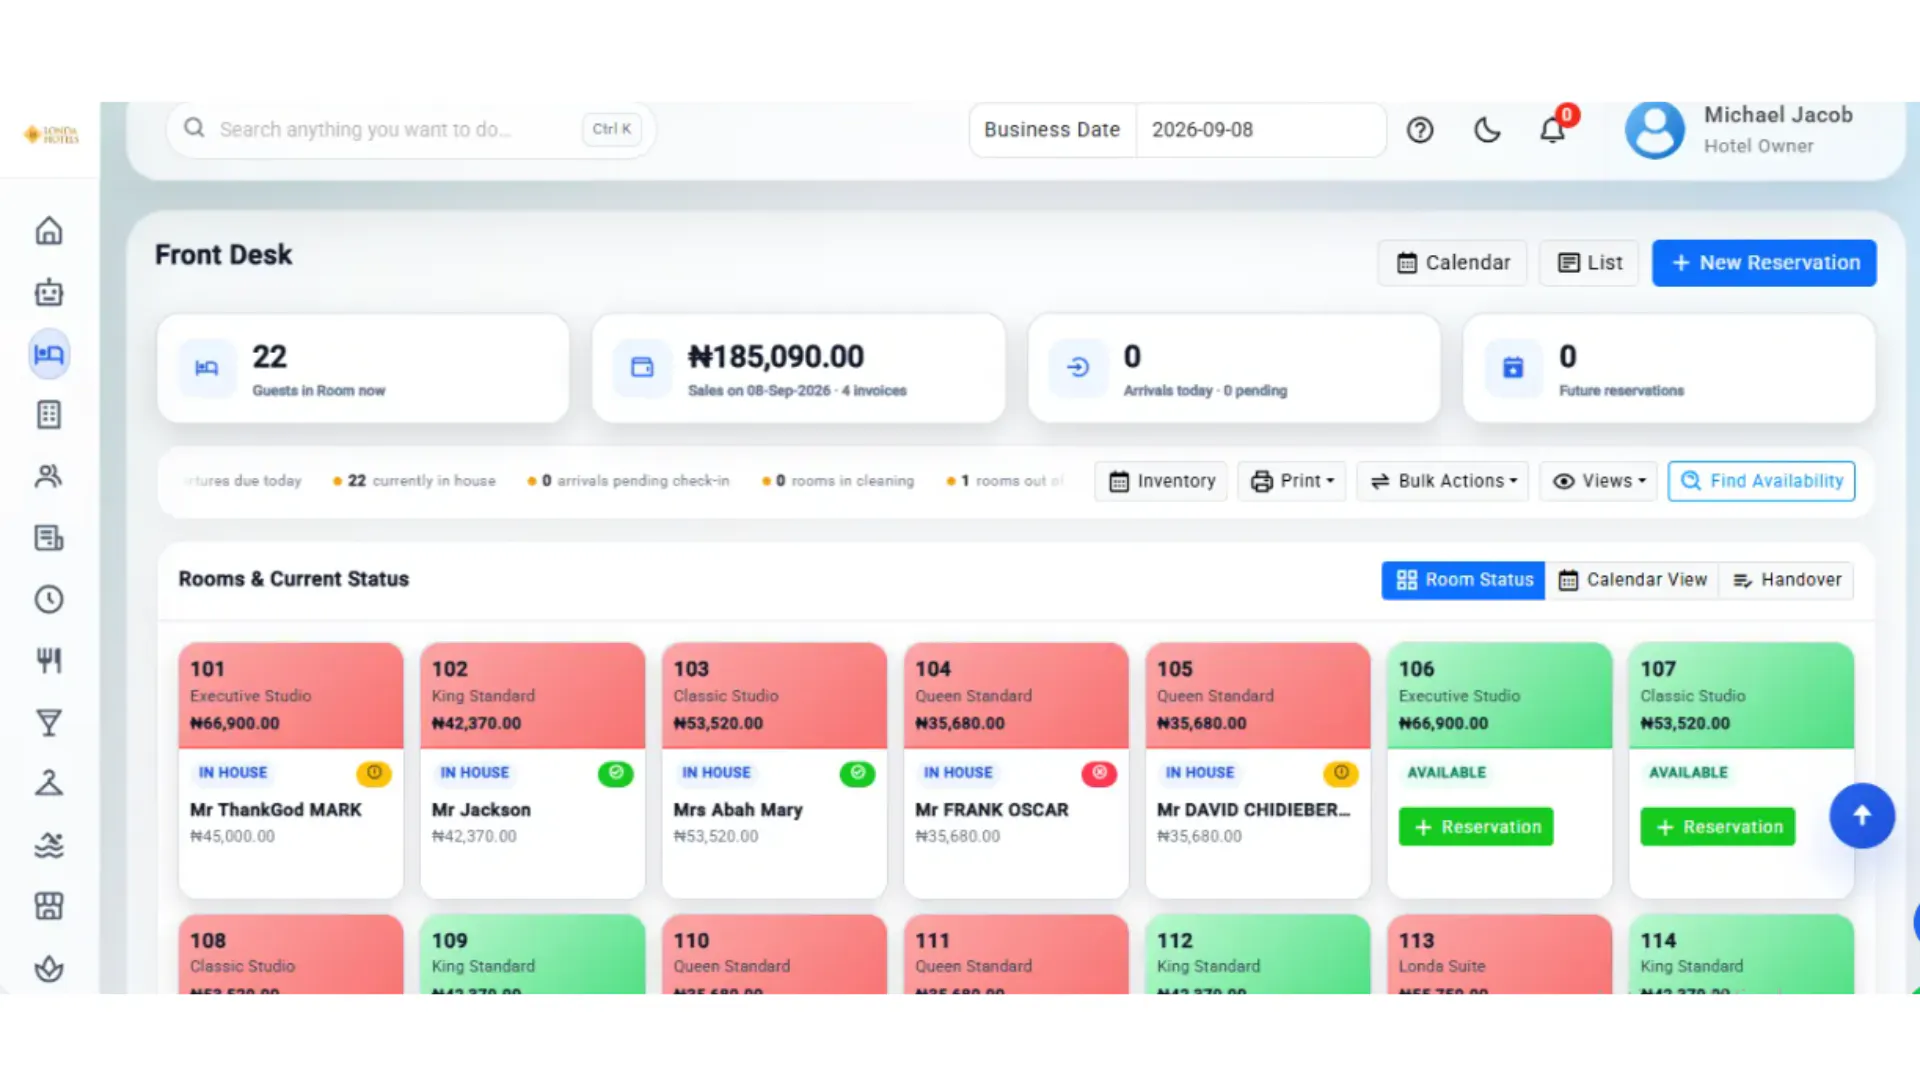Open the invoice document sidebar icon
This screenshot has height=1080, width=1920.
point(49,538)
